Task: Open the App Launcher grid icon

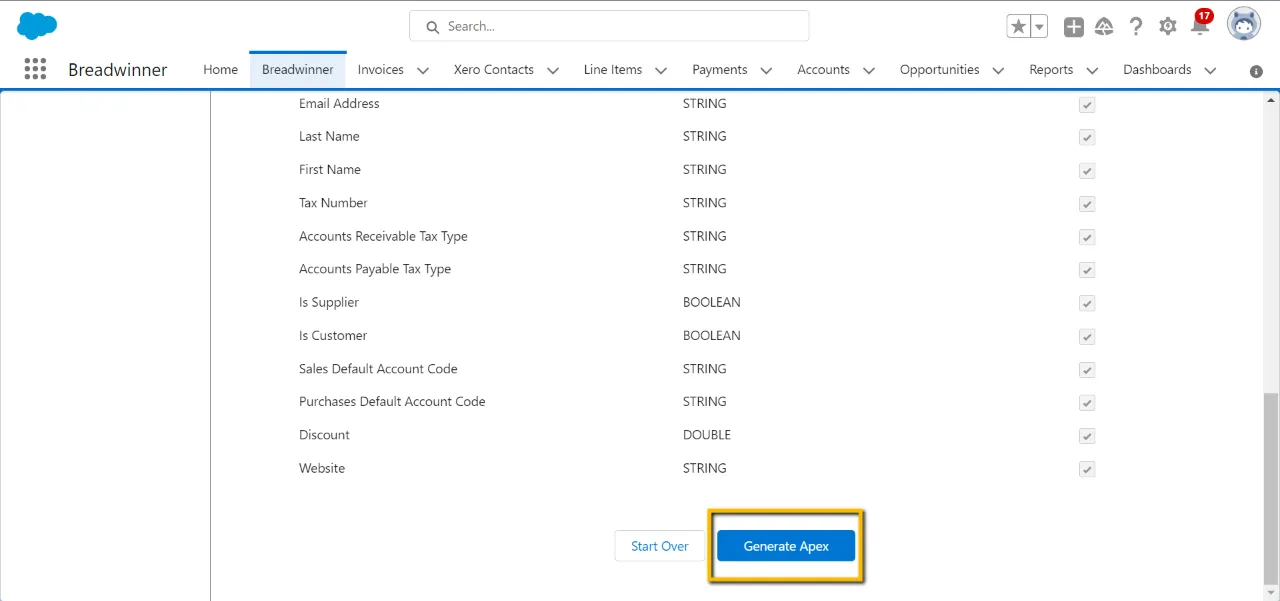Action: coord(35,69)
